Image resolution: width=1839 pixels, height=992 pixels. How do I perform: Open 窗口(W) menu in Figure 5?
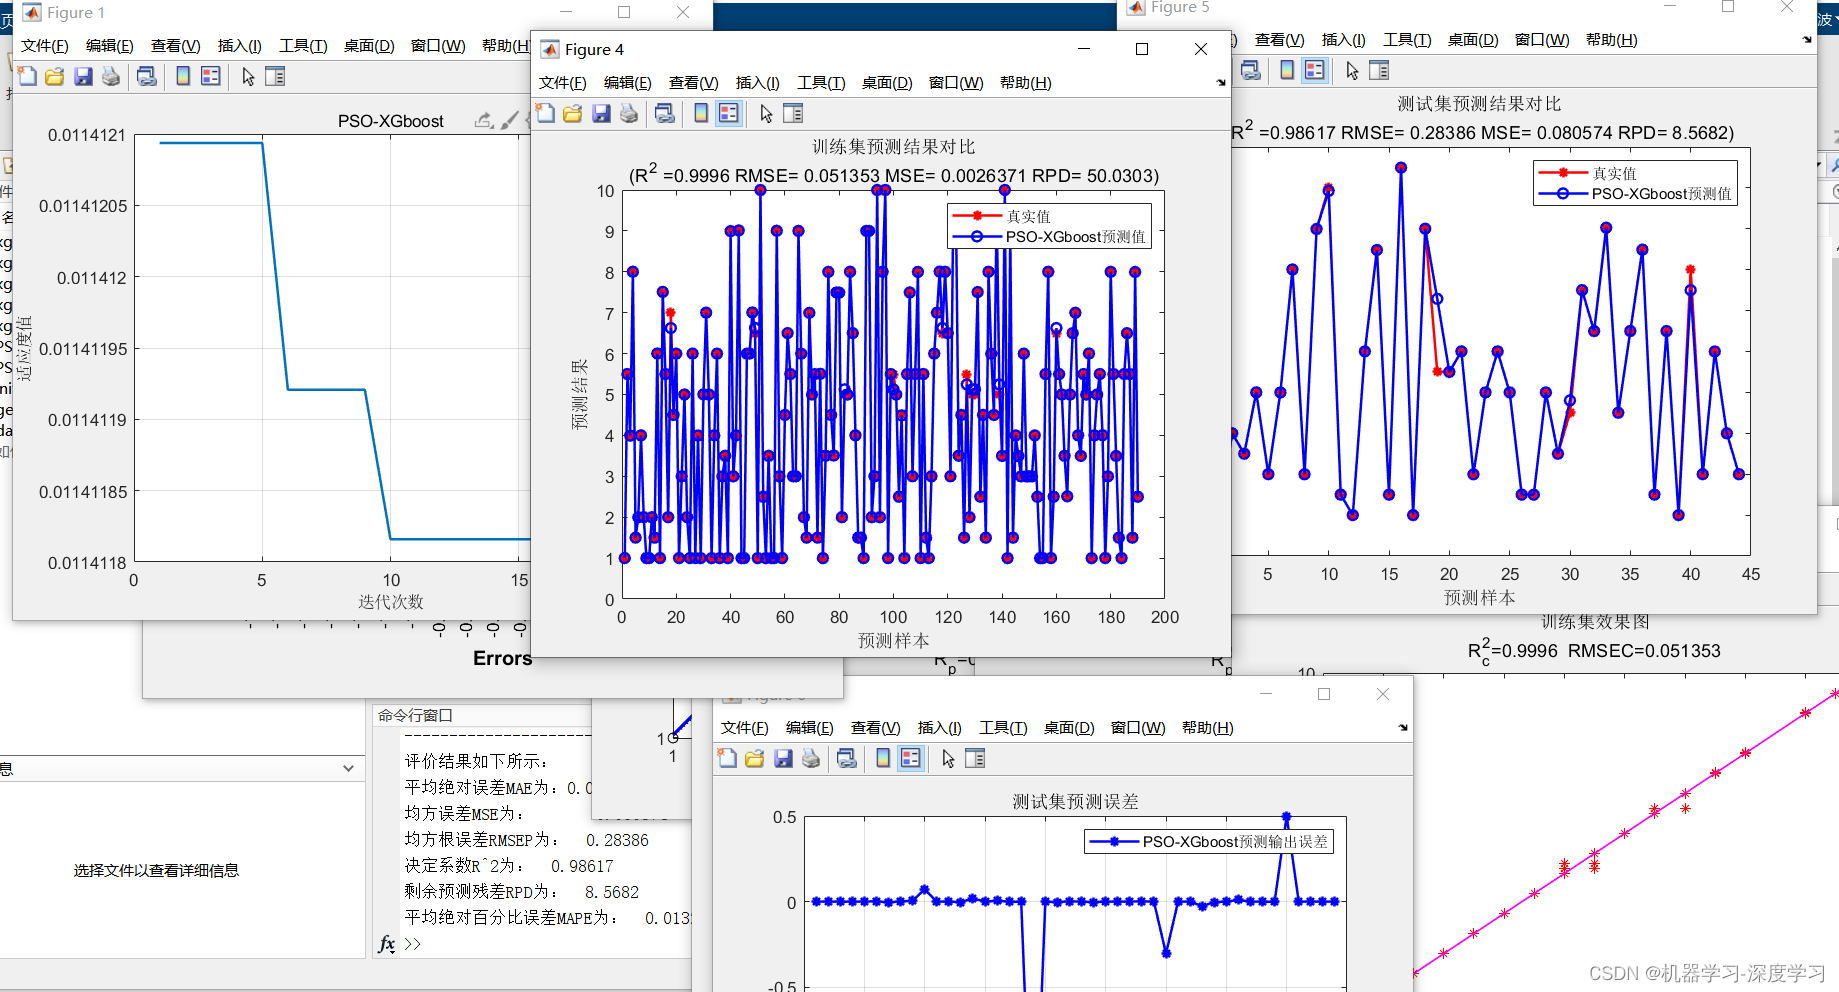1542,40
